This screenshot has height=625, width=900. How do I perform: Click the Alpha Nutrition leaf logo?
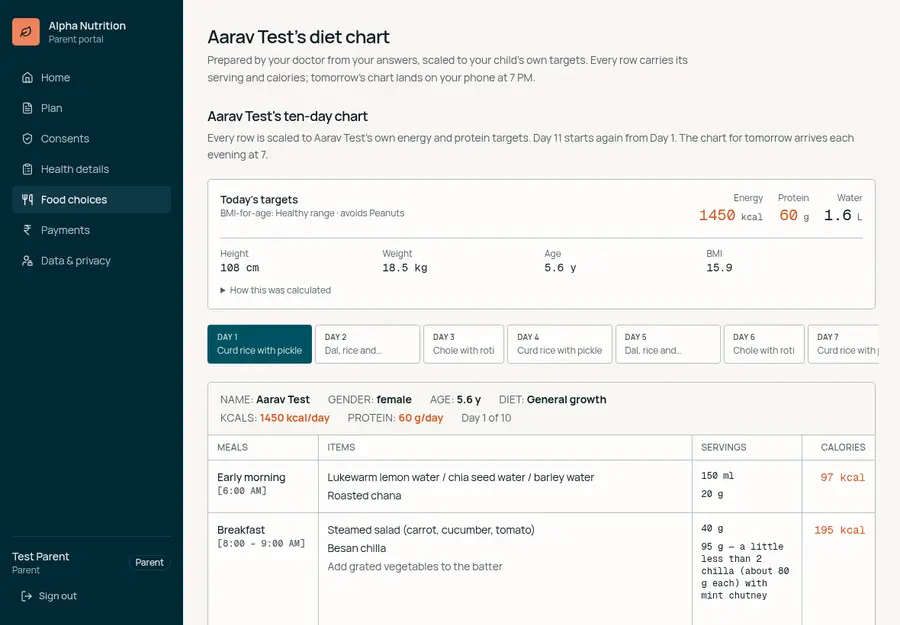[x=26, y=32]
